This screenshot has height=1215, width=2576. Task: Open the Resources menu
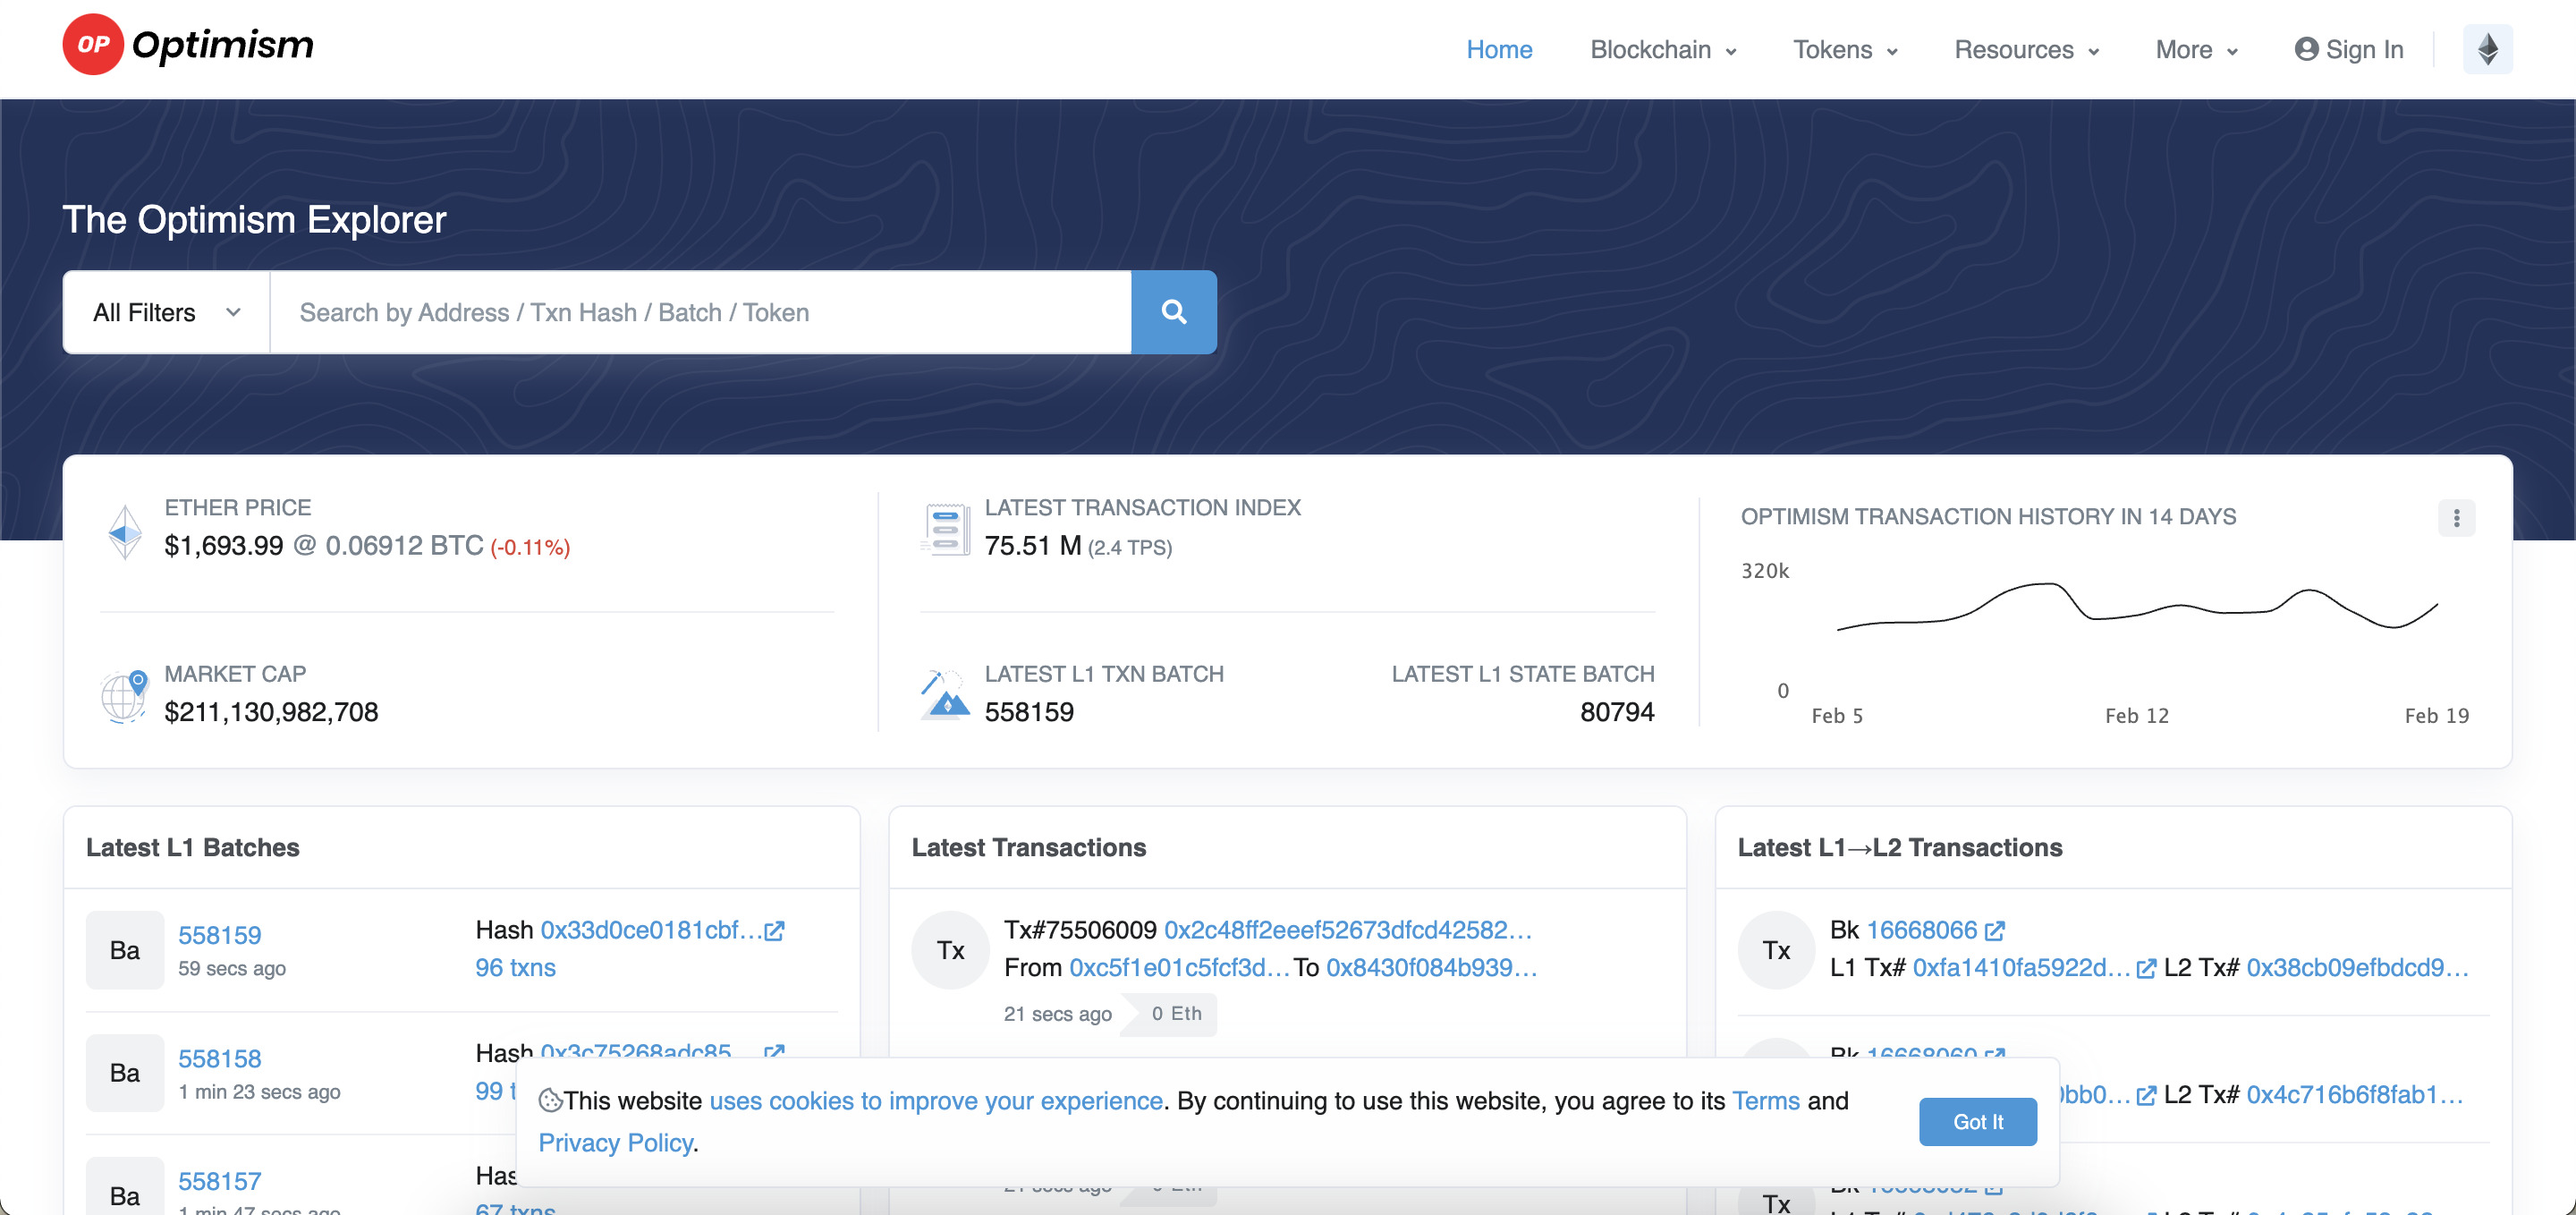[x=2028, y=49]
